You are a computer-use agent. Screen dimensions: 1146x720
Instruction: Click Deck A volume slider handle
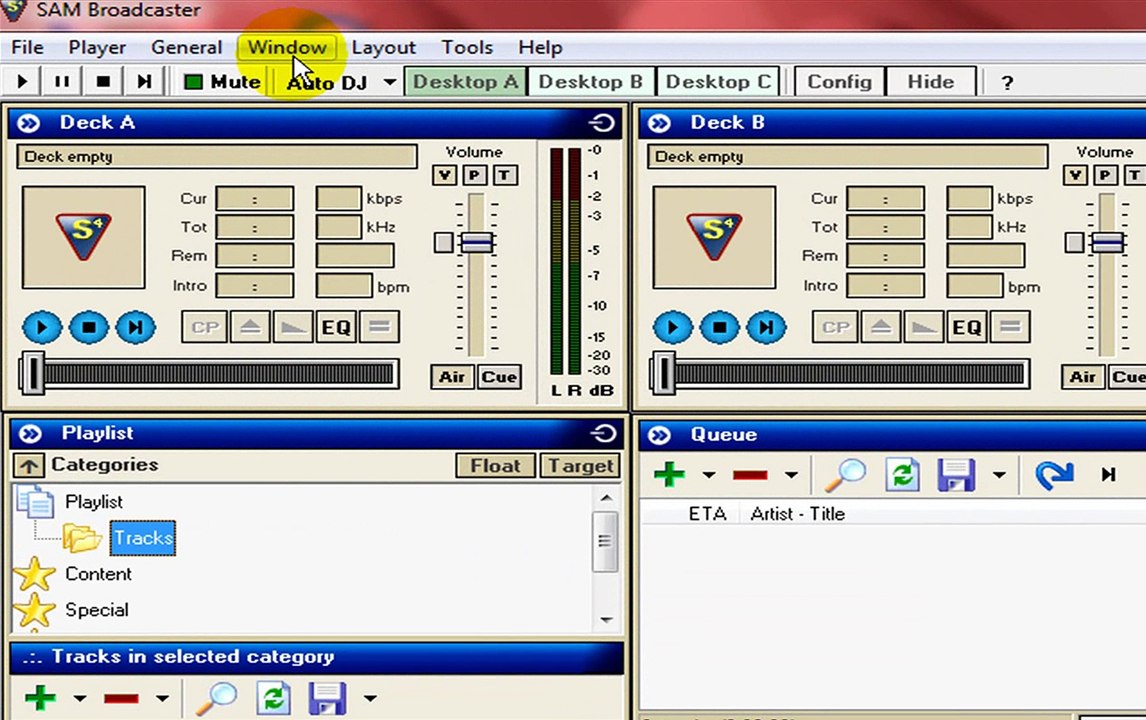477,242
